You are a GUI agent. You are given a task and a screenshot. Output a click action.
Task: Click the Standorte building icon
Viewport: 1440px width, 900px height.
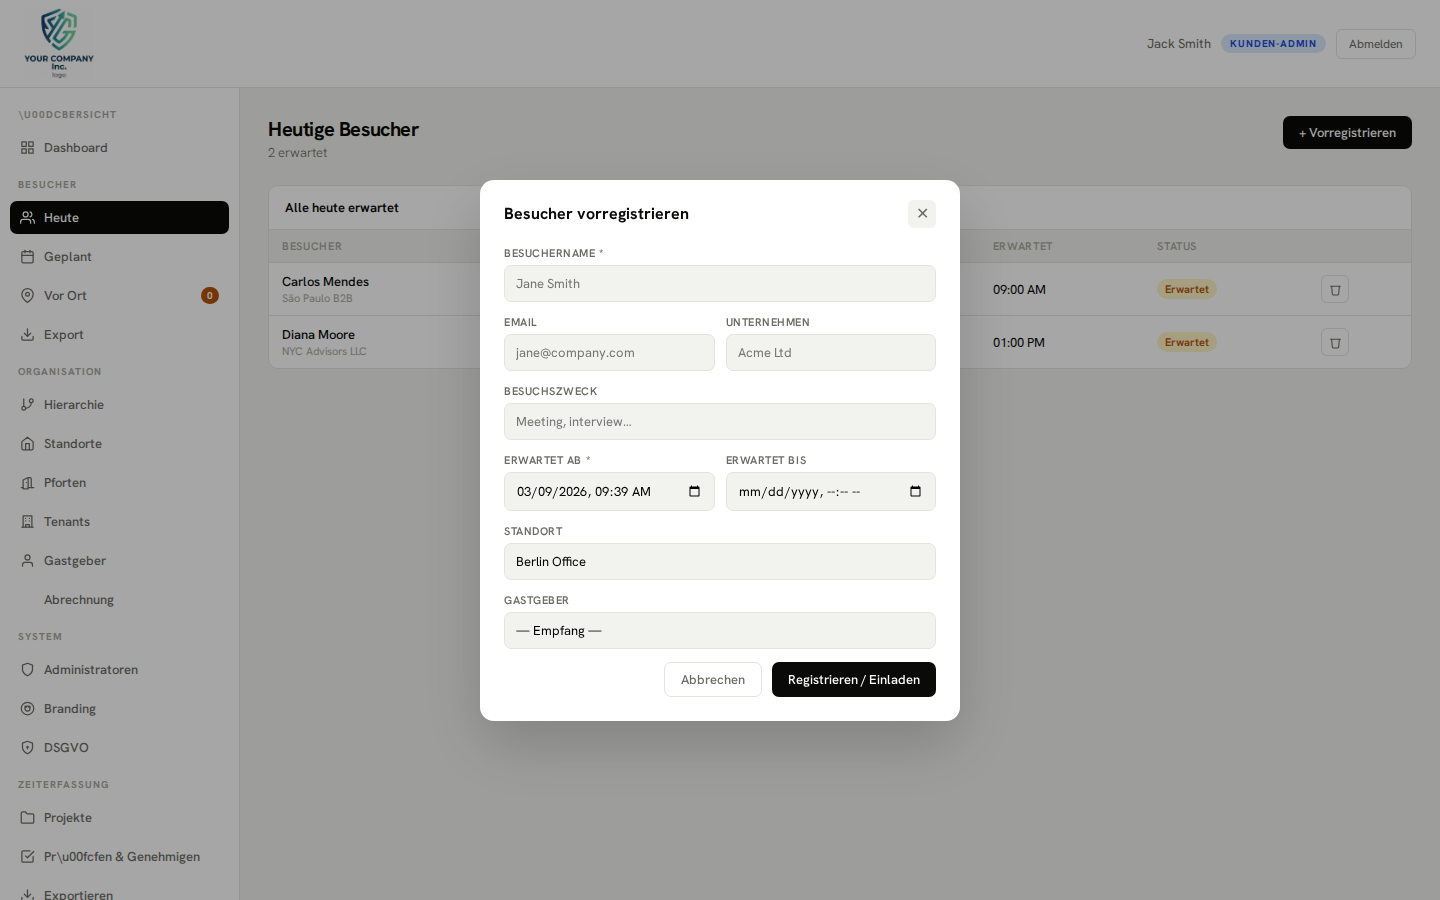click(27, 443)
